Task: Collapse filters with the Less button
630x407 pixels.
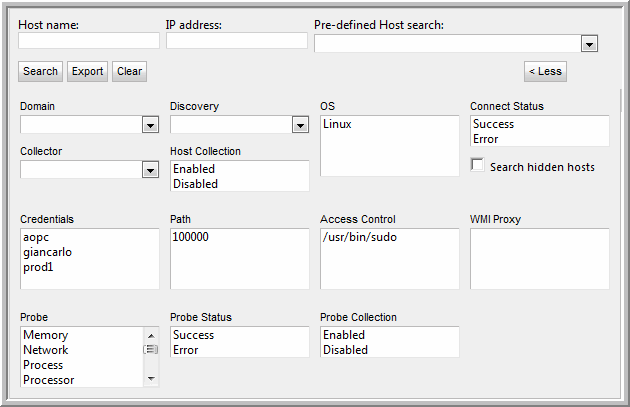Action: (545, 71)
